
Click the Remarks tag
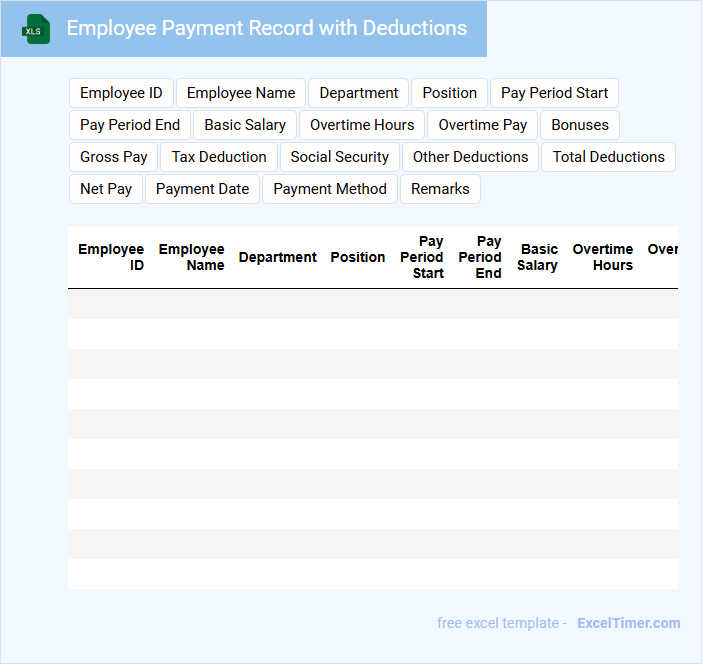click(440, 189)
